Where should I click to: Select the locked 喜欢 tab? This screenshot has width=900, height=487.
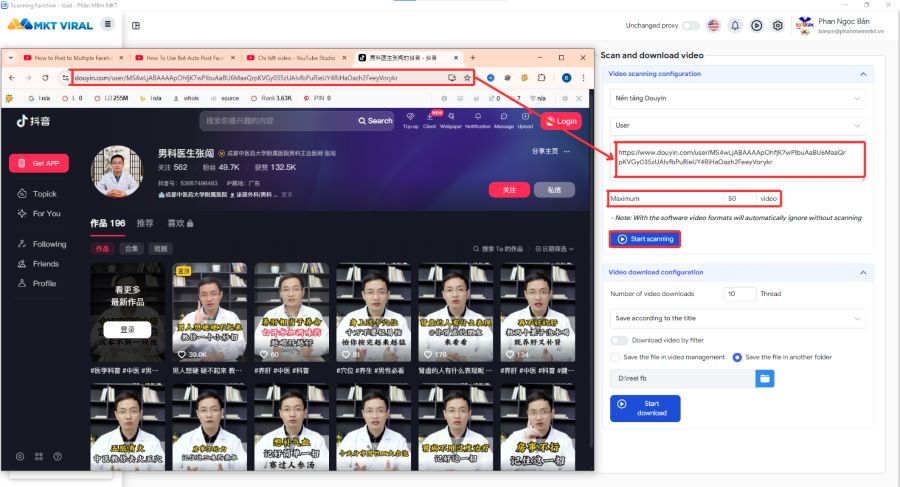pyautogui.click(x=180, y=223)
